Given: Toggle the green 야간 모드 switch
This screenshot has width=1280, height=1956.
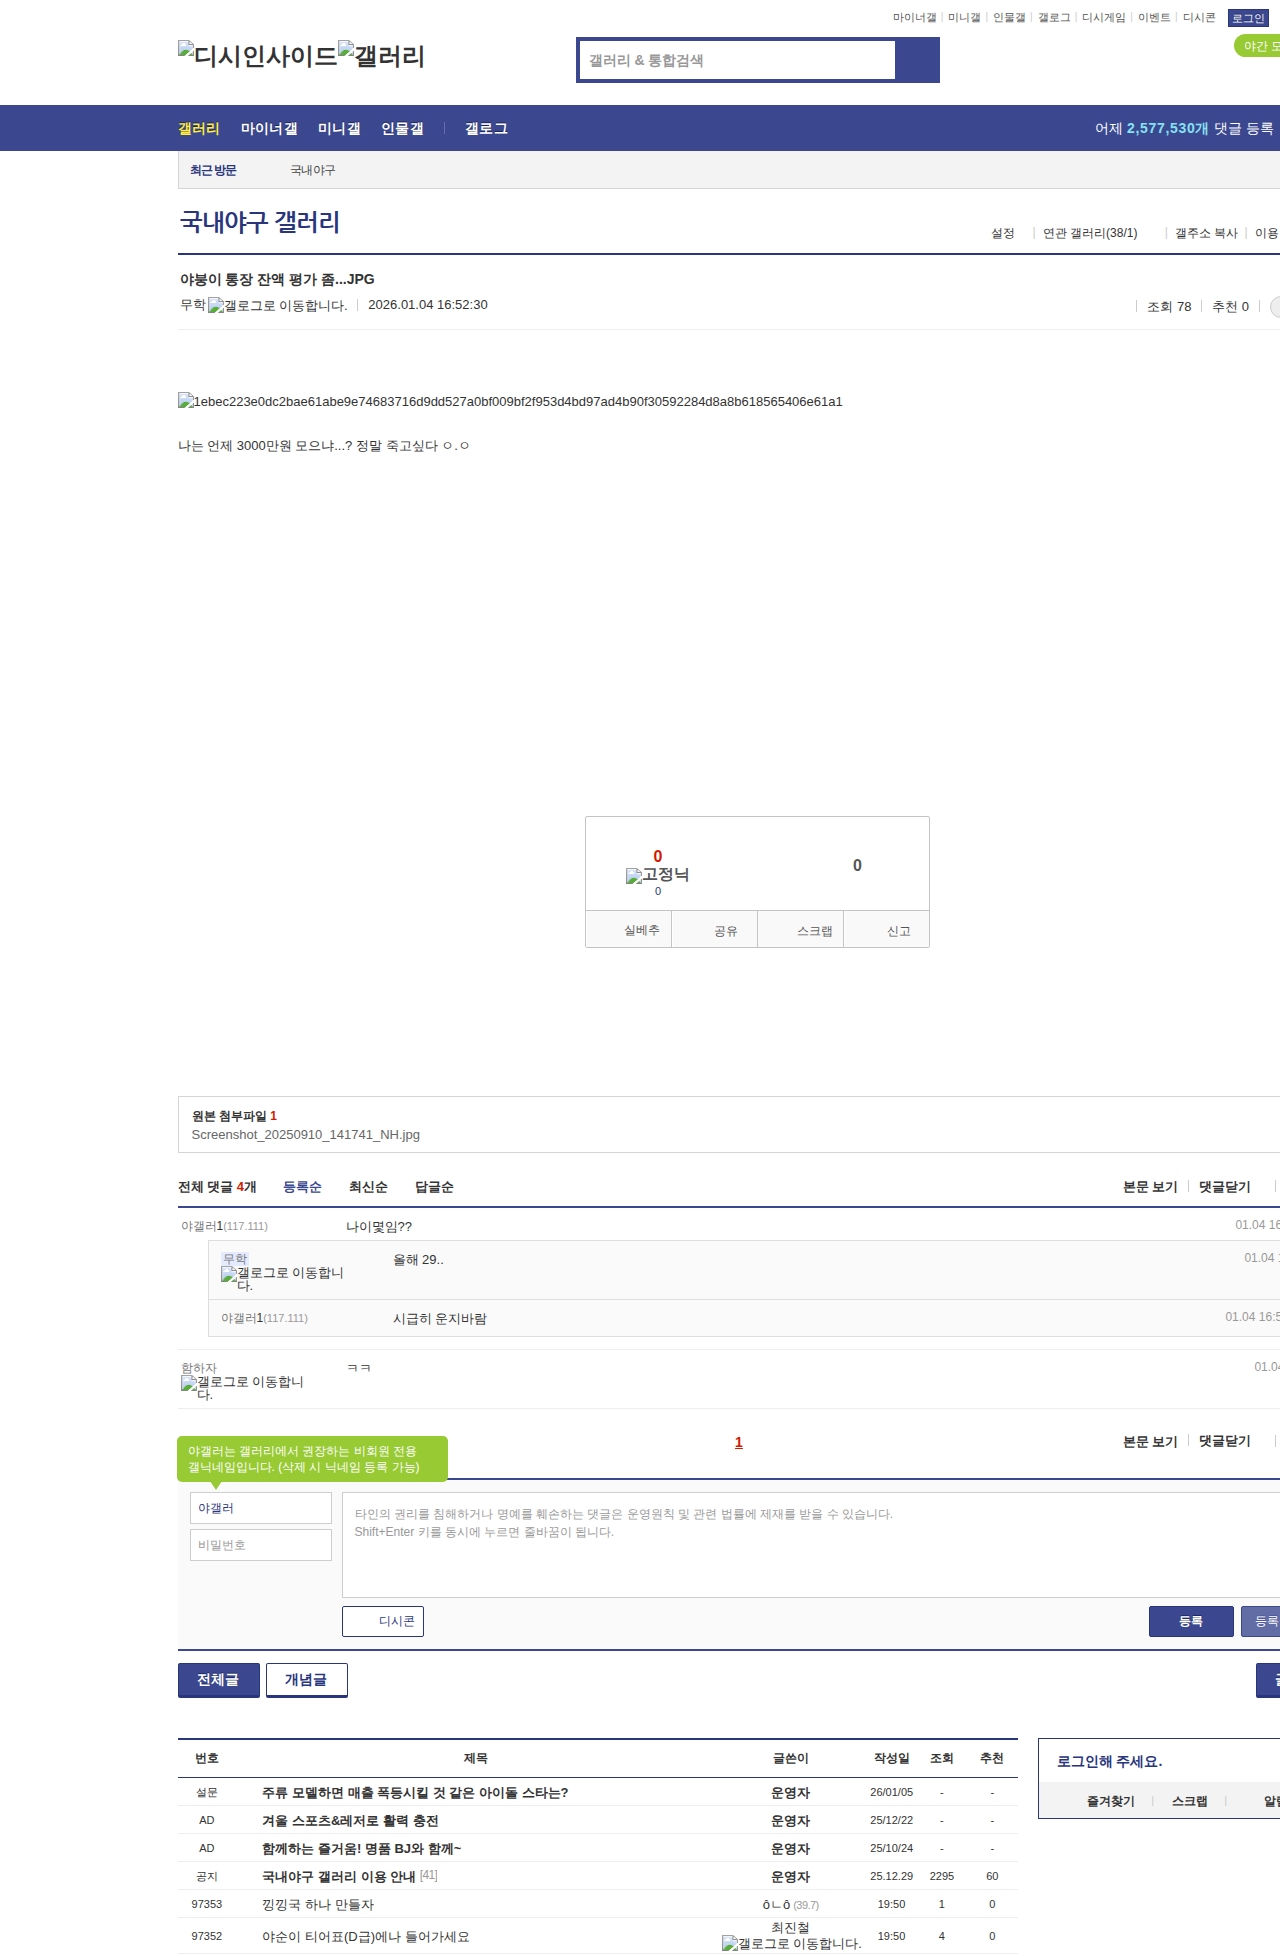Looking at the screenshot, I should tap(1258, 46).
